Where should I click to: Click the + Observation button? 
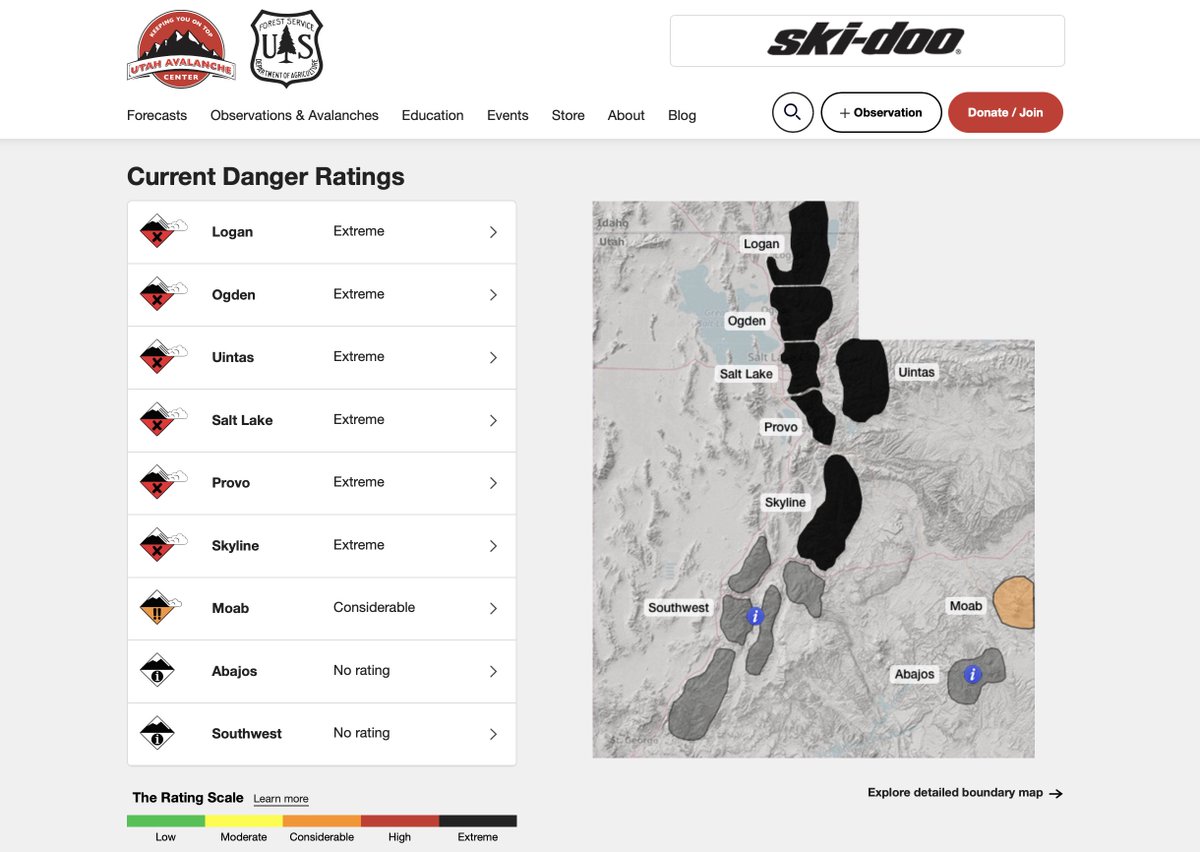(x=880, y=112)
